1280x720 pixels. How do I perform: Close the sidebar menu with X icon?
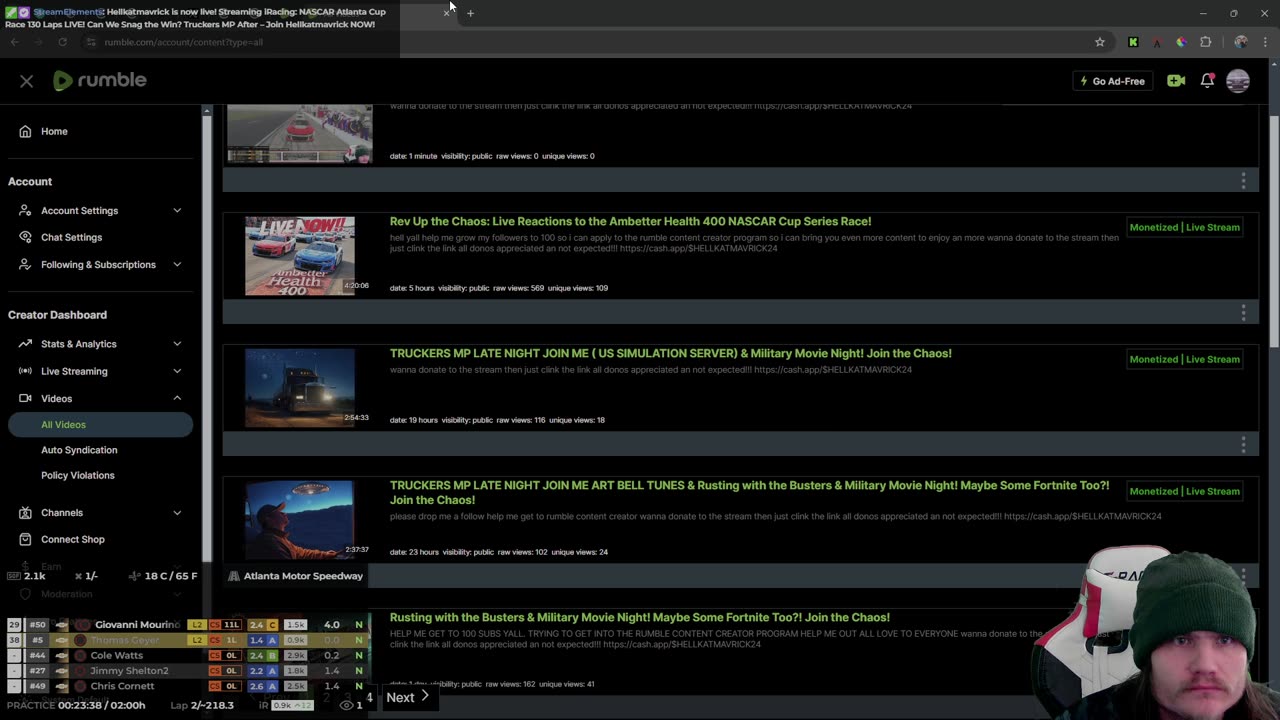pyautogui.click(x=26, y=81)
